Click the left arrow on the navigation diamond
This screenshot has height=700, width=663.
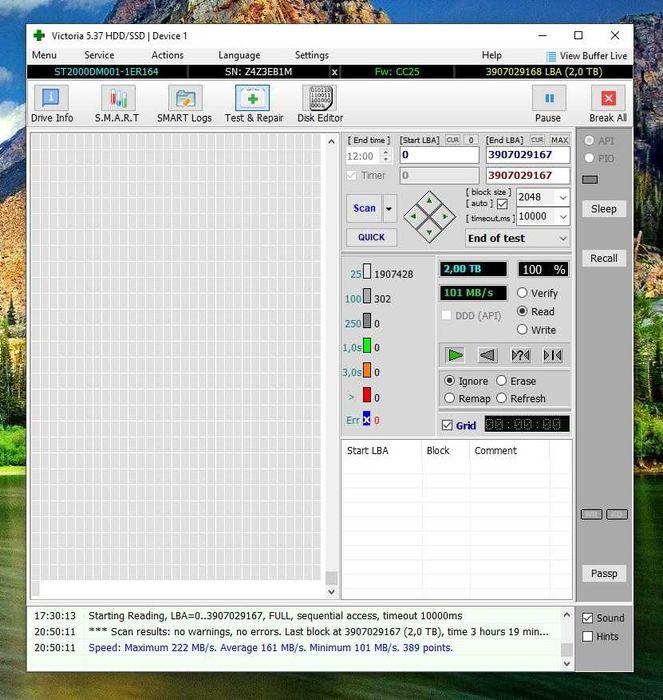pos(413,217)
